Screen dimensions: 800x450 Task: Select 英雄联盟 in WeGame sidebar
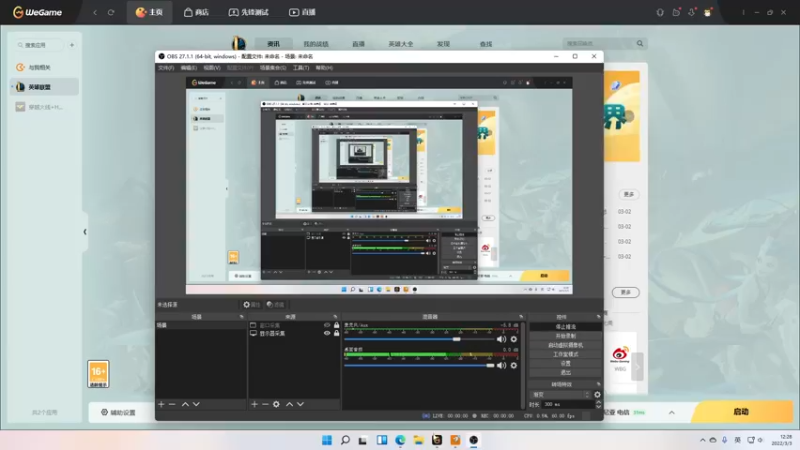(x=44, y=87)
